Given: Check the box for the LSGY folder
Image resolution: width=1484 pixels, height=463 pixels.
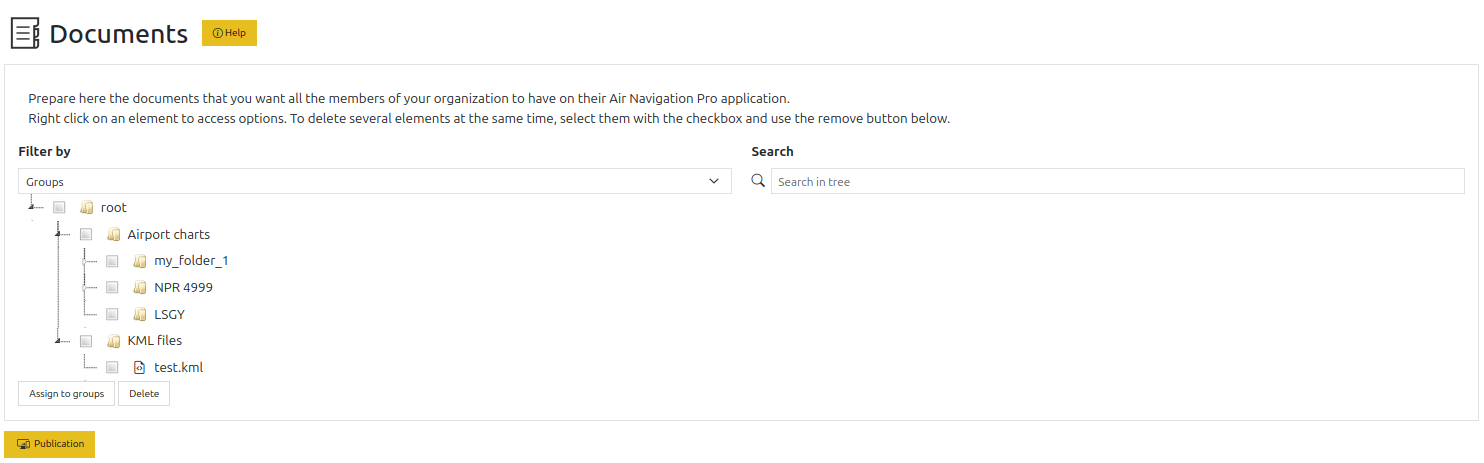Looking at the screenshot, I should [112, 315].
